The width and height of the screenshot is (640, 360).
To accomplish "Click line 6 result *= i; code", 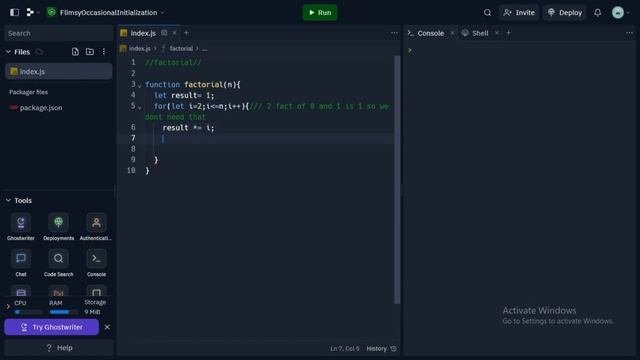I will tap(188, 128).
